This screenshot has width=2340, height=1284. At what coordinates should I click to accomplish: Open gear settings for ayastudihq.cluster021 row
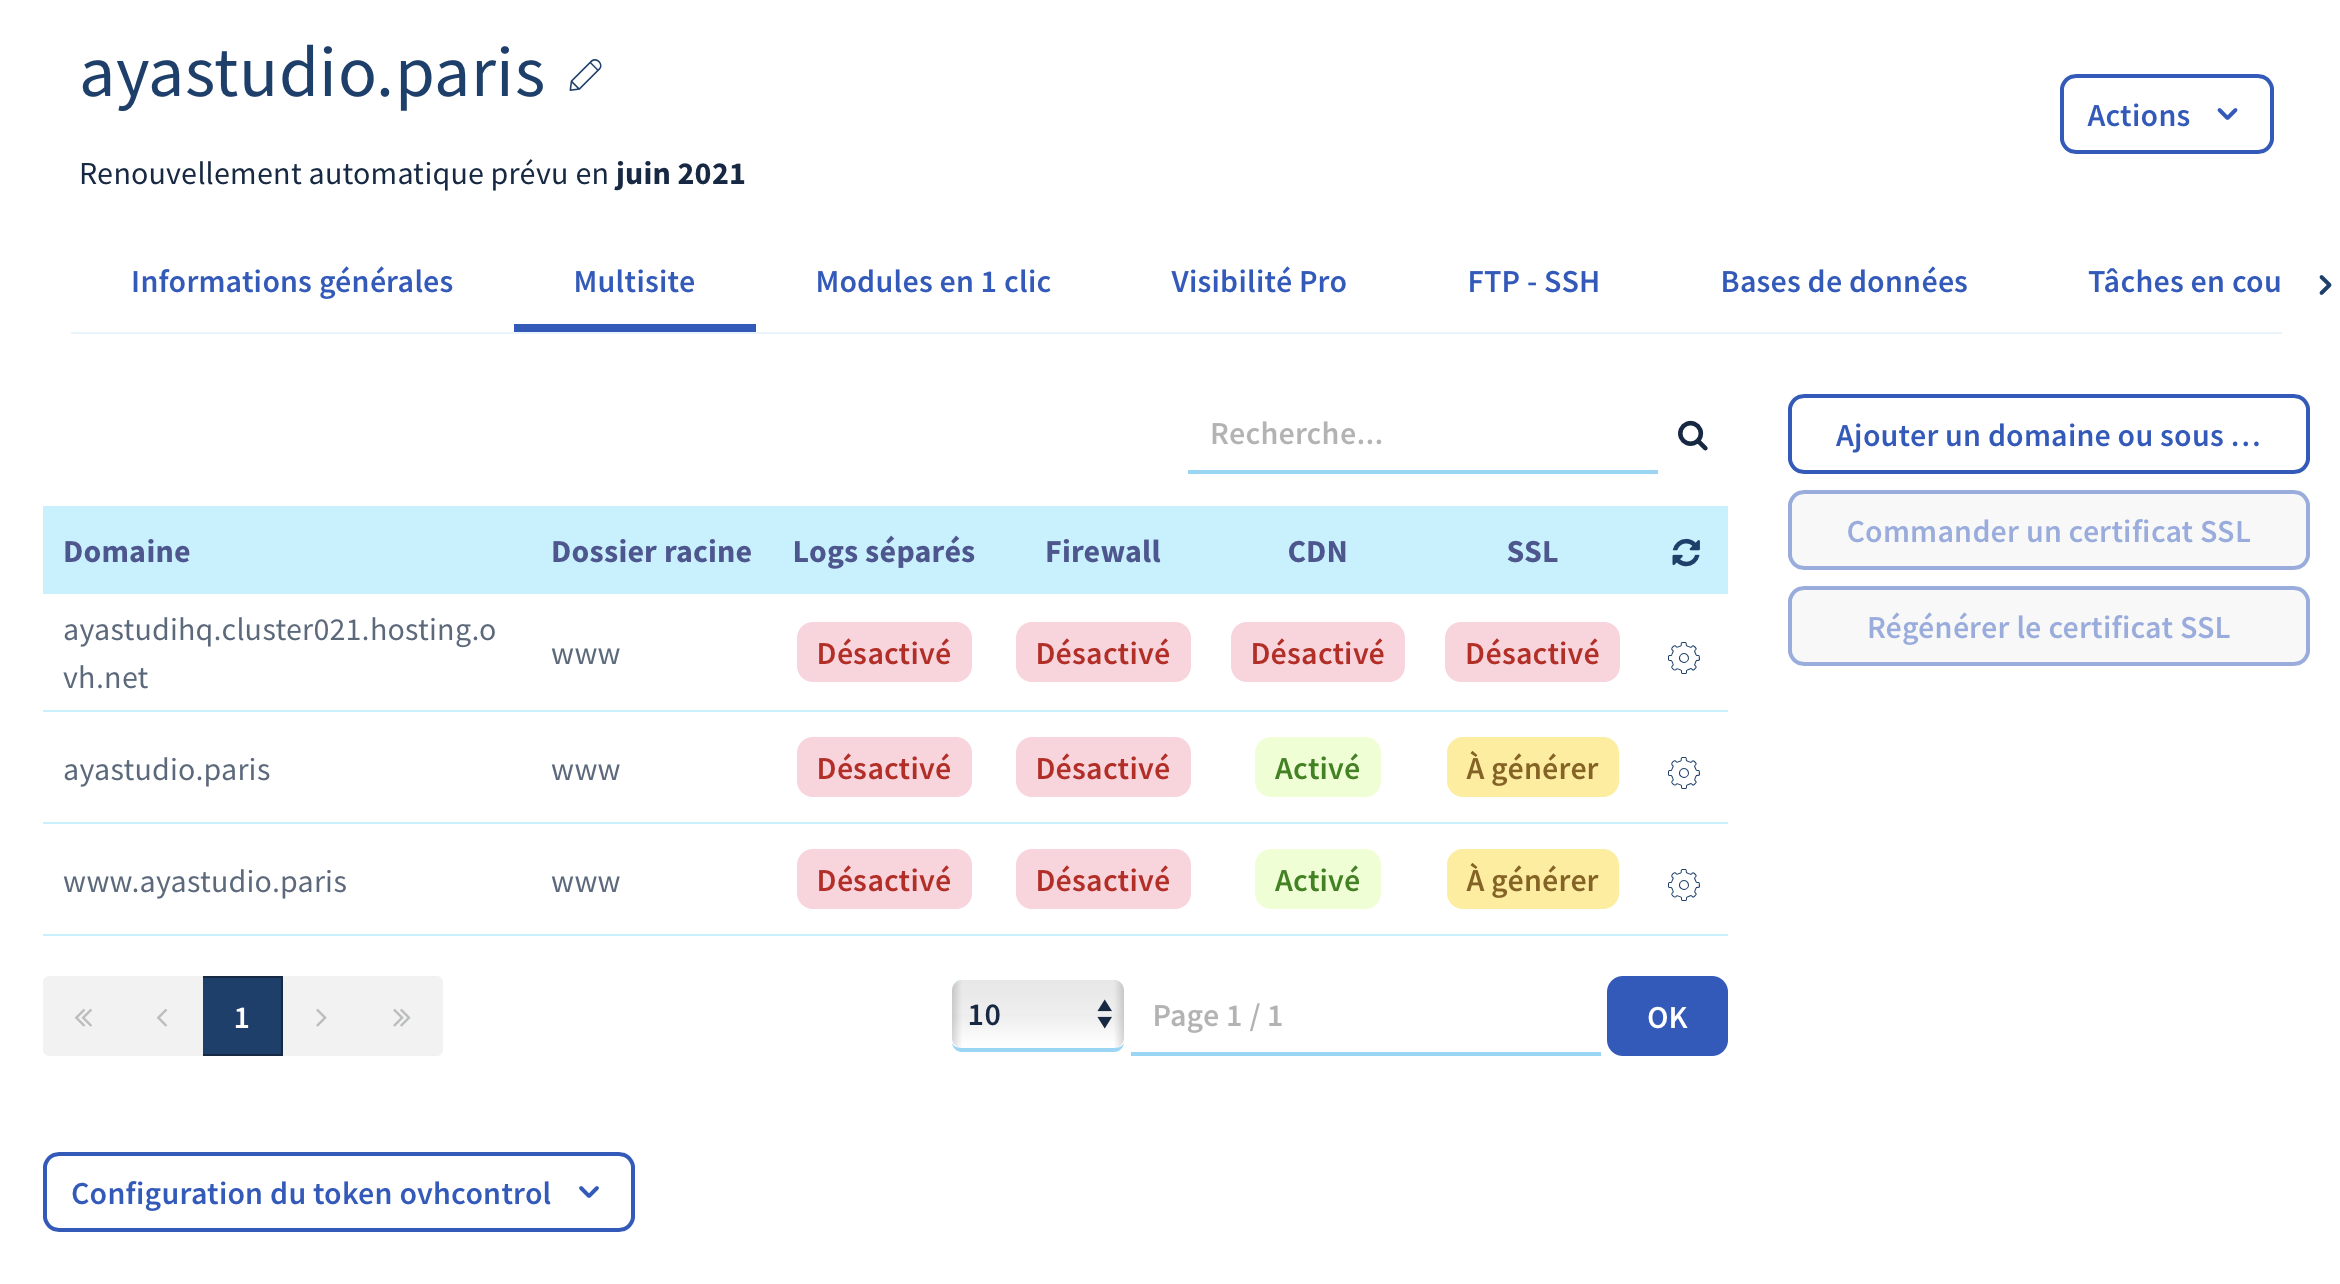pyautogui.click(x=1683, y=657)
